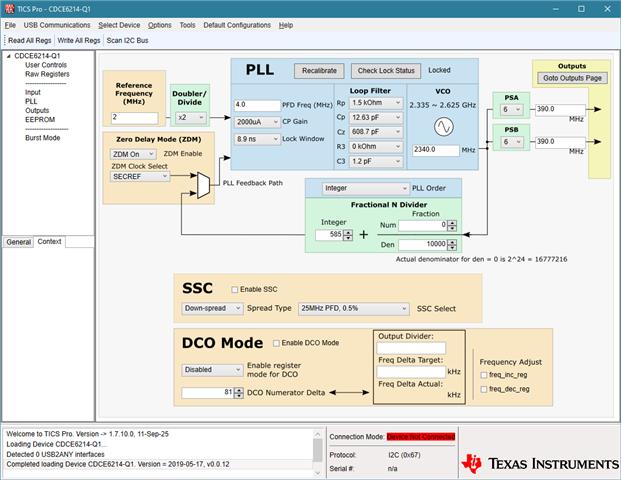
Task: Open the Select Device menu
Action: (119, 25)
